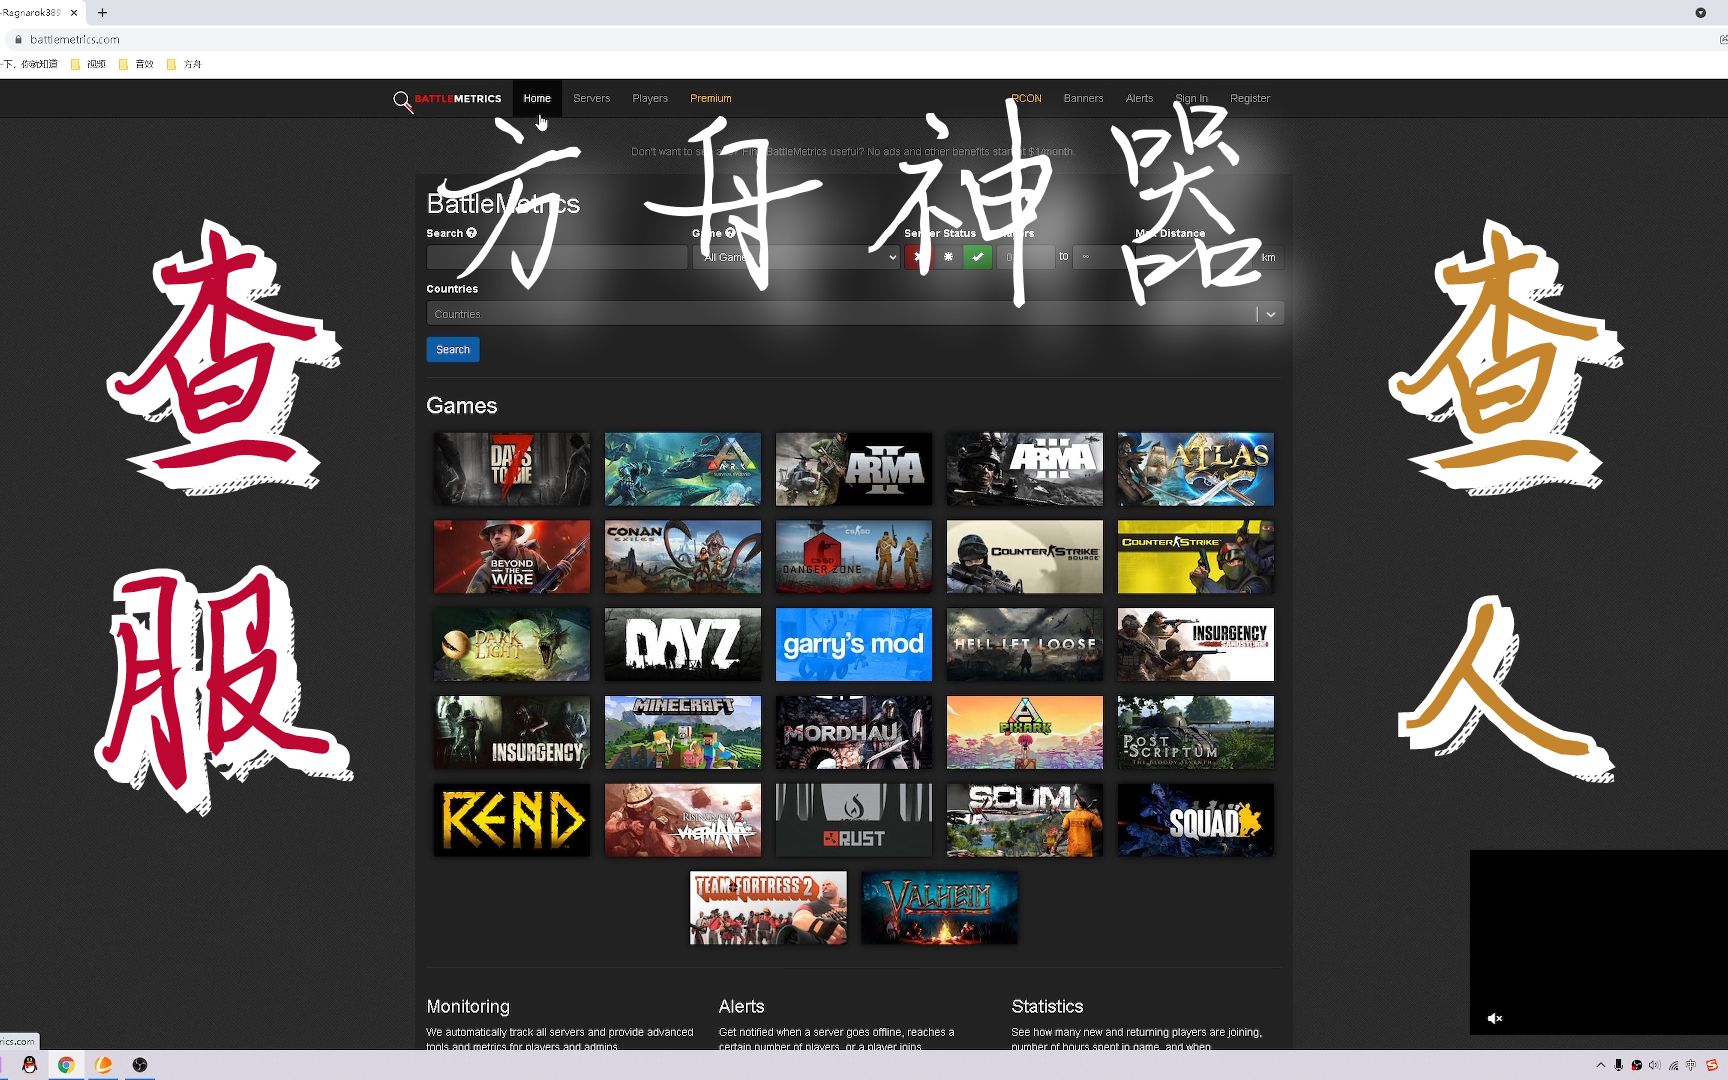Launch Chrome from the taskbar
The width and height of the screenshot is (1728, 1080).
point(66,1065)
